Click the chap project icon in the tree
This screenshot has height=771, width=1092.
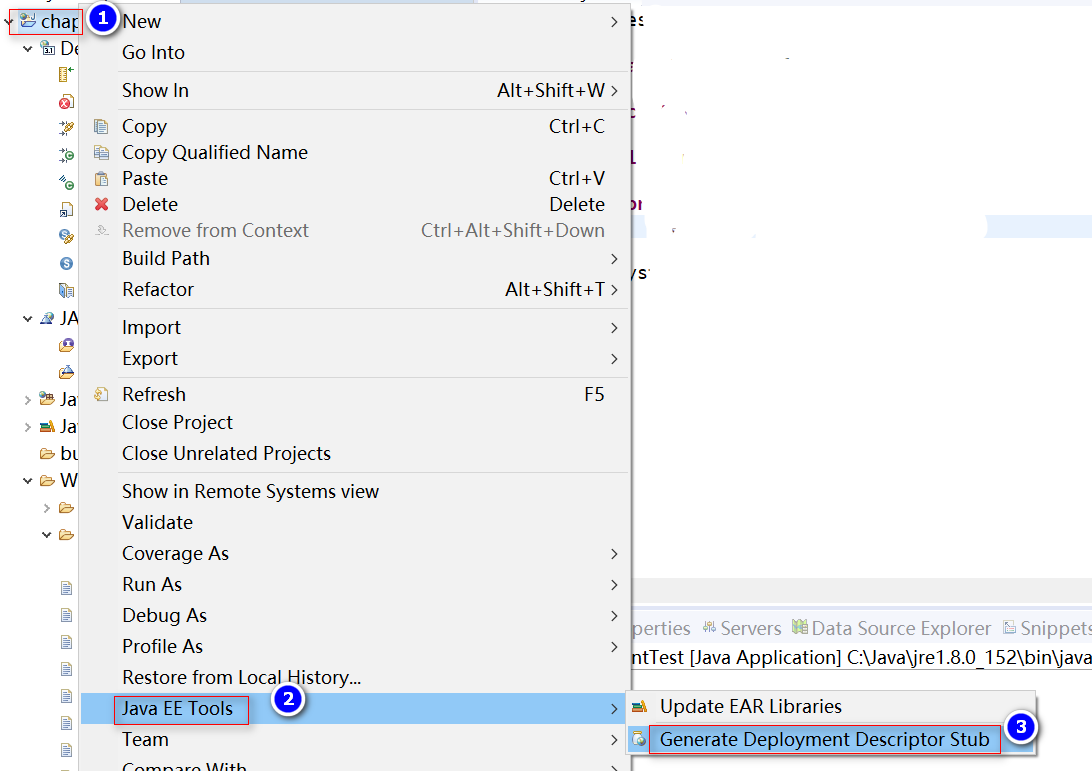coord(28,21)
